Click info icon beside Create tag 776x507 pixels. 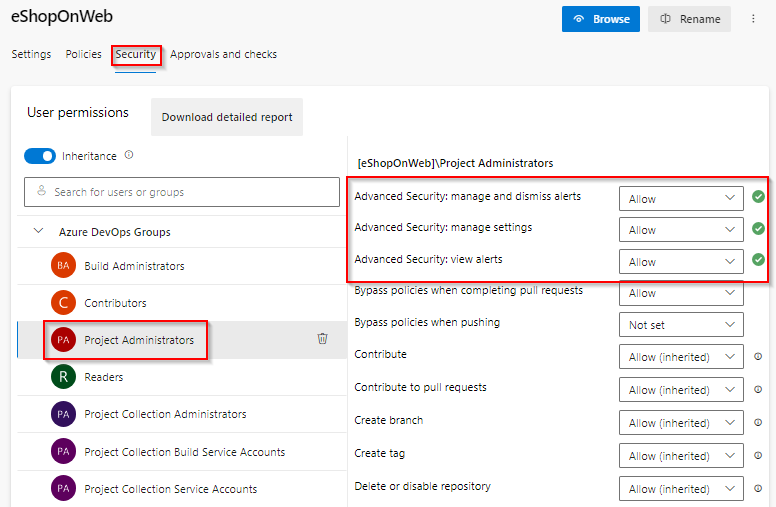tap(758, 456)
